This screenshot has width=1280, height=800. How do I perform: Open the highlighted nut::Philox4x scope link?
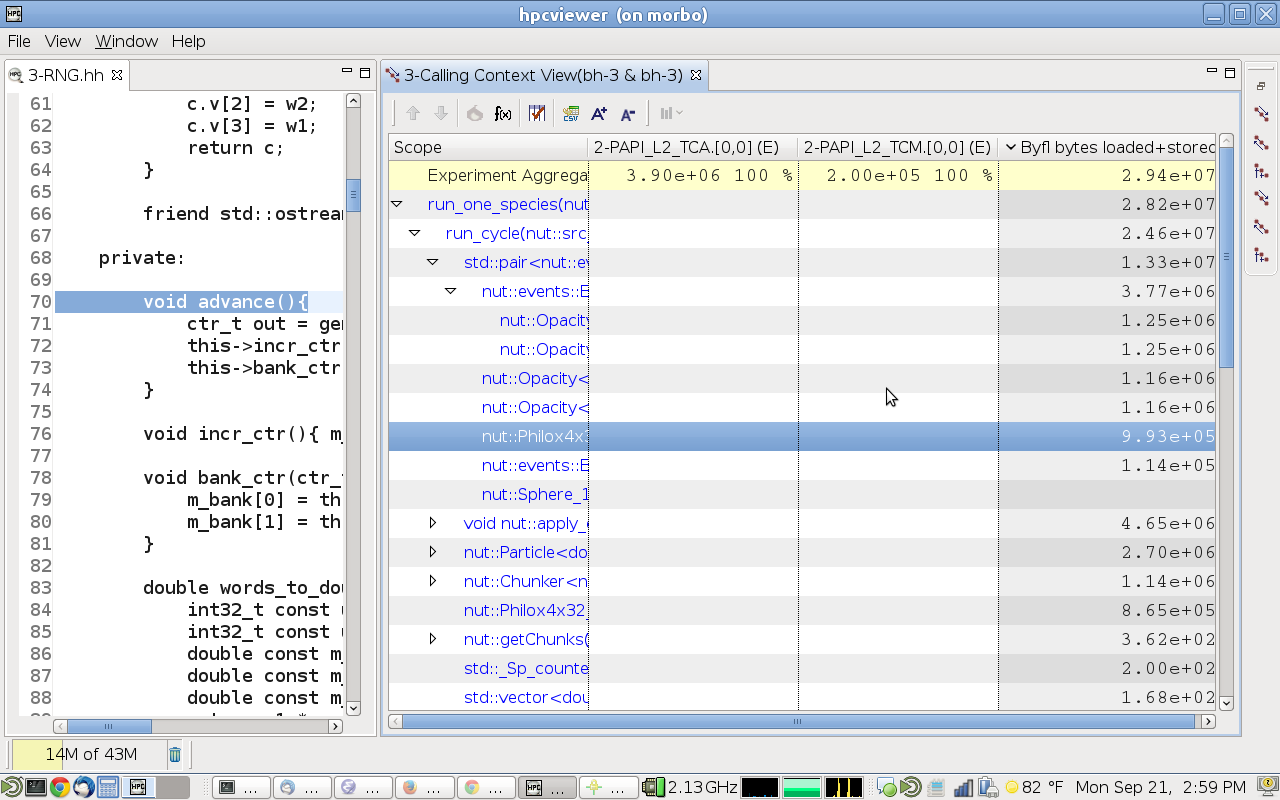[x=534, y=437]
